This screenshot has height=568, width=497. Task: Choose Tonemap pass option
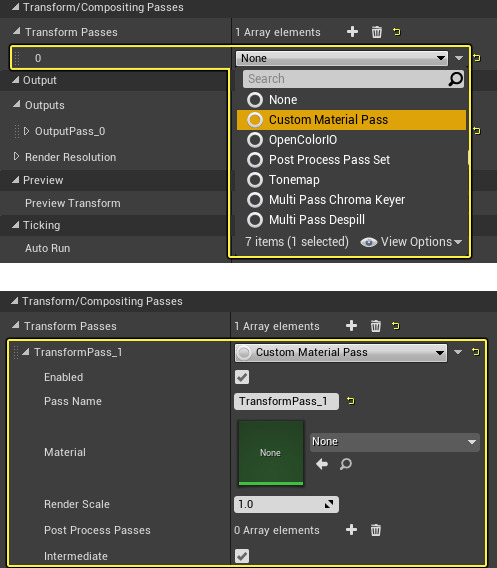click(x=351, y=180)
